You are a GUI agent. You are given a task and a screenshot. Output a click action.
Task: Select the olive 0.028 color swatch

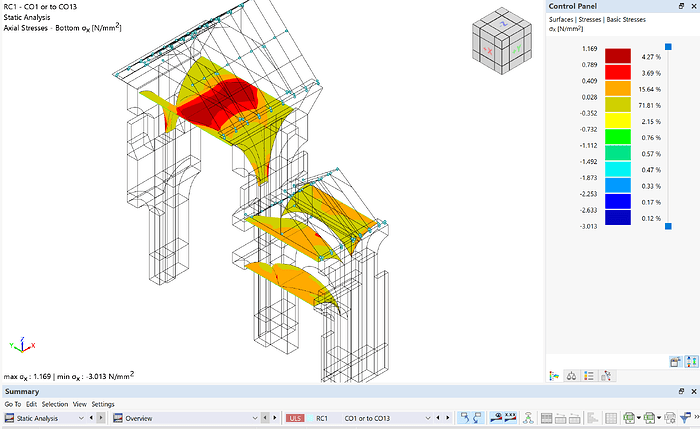pos(618,104)
